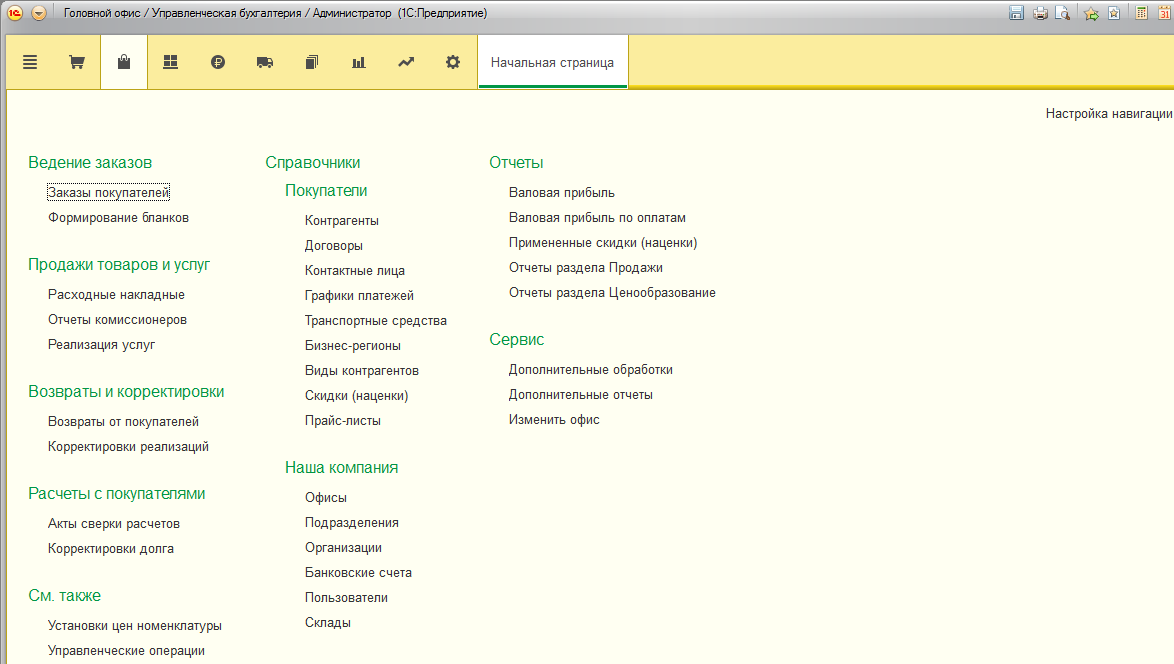
Task: Open Скидки (наценки)
Action: point(356,396)
